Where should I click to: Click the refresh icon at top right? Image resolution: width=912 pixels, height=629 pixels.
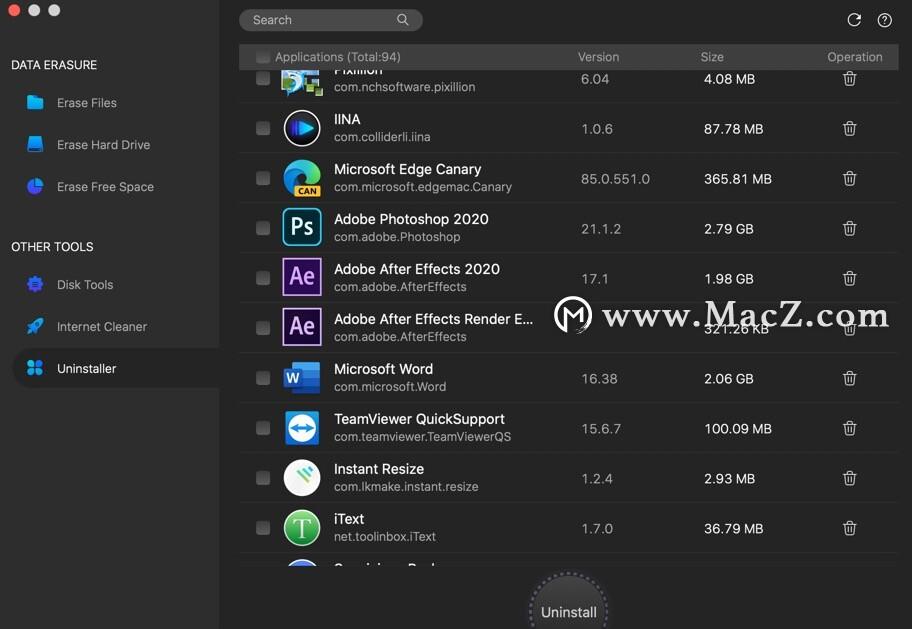point(854,20)
